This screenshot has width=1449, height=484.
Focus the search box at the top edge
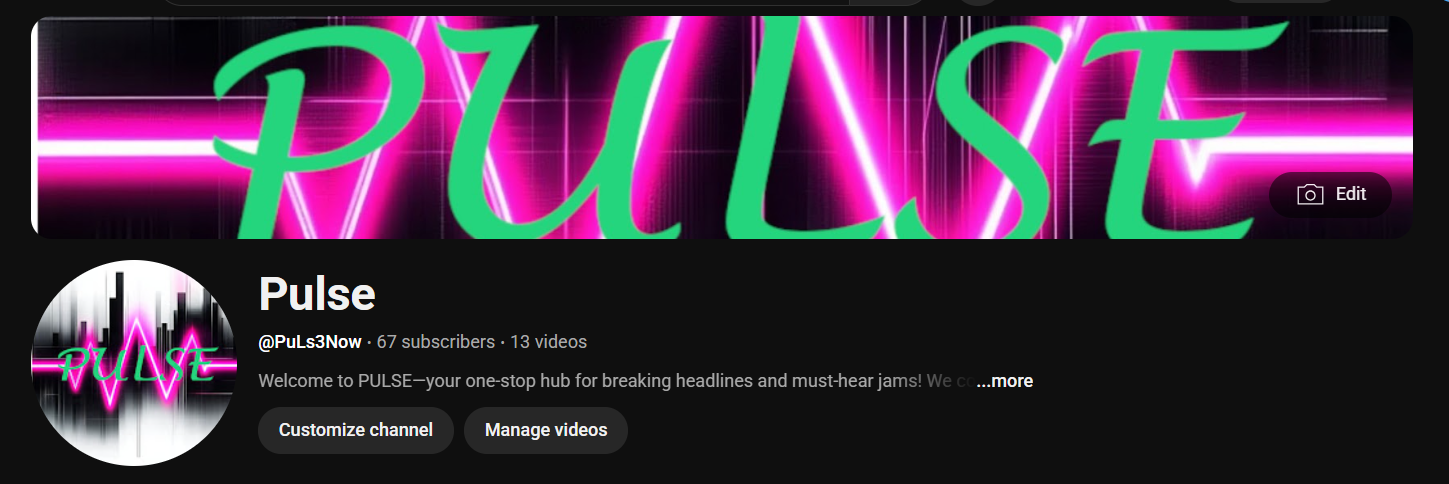coord(505,2)
